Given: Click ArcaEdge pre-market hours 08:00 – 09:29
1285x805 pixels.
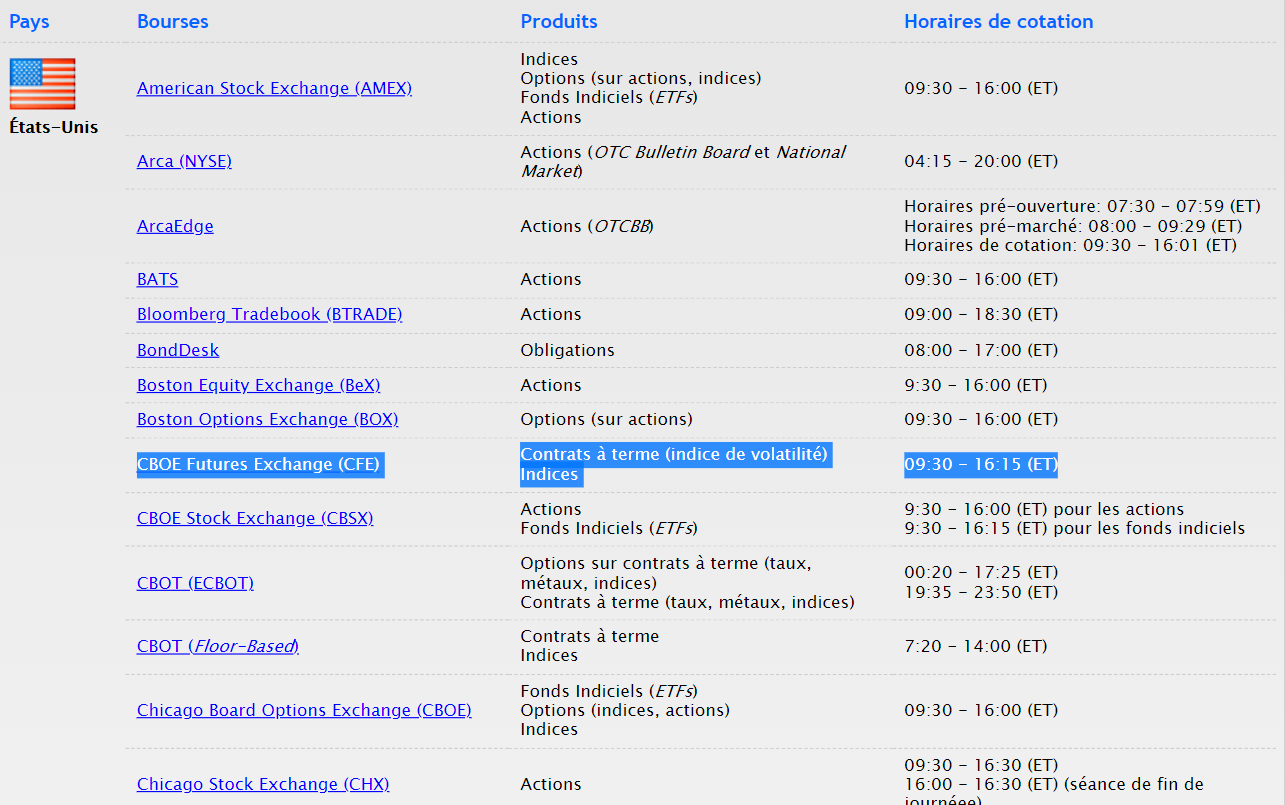Looking at the screenshot, I should (x=1073, y=226).
